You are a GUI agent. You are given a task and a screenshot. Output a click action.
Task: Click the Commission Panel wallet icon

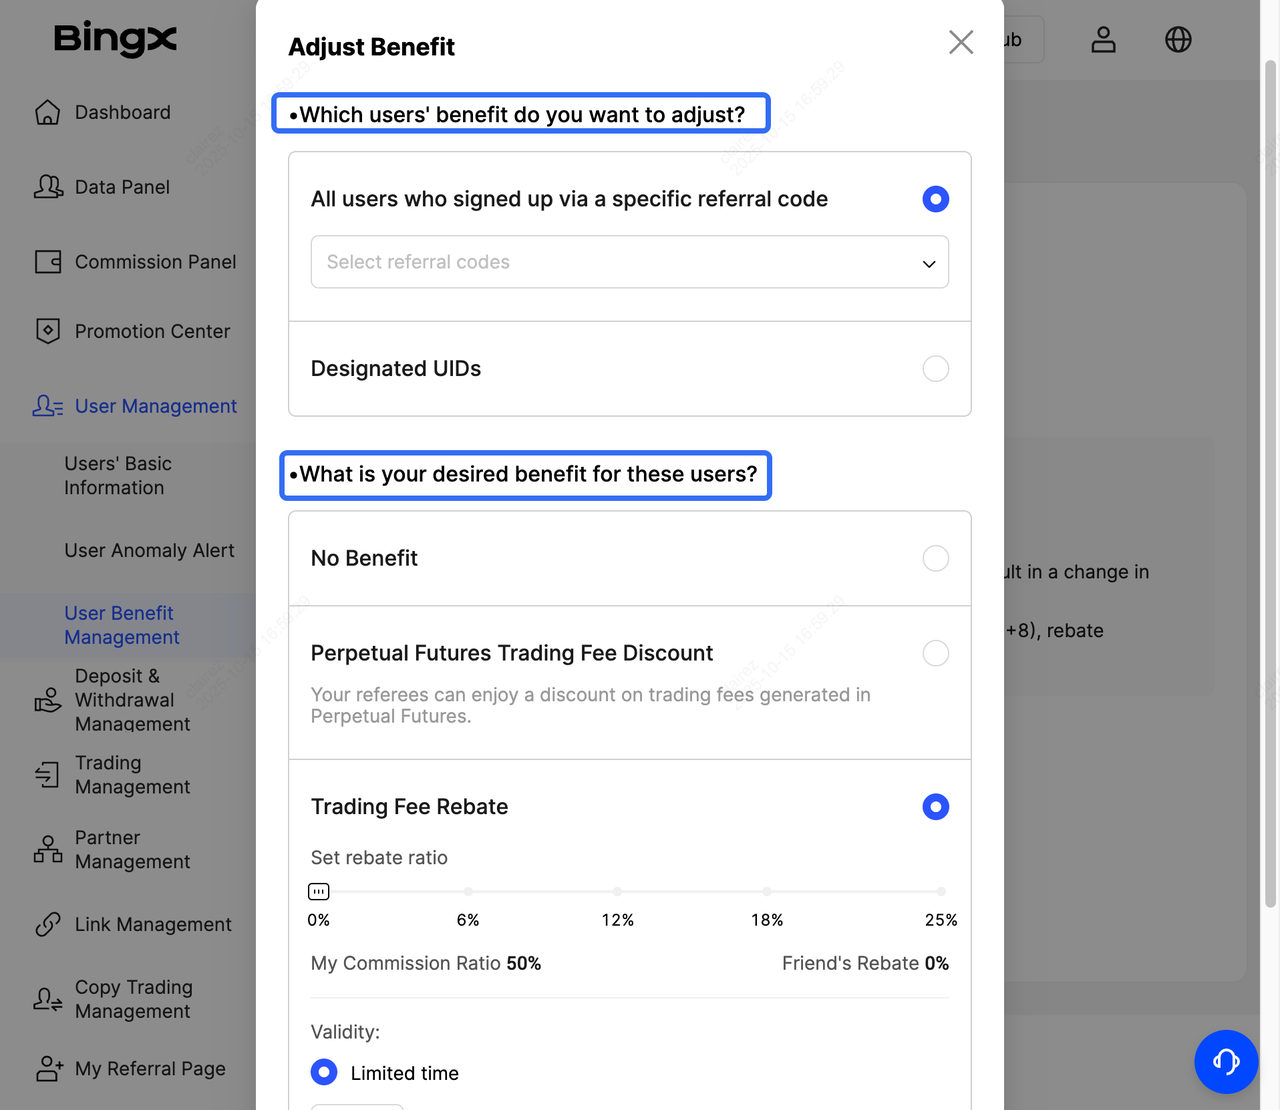click(48, 262)
